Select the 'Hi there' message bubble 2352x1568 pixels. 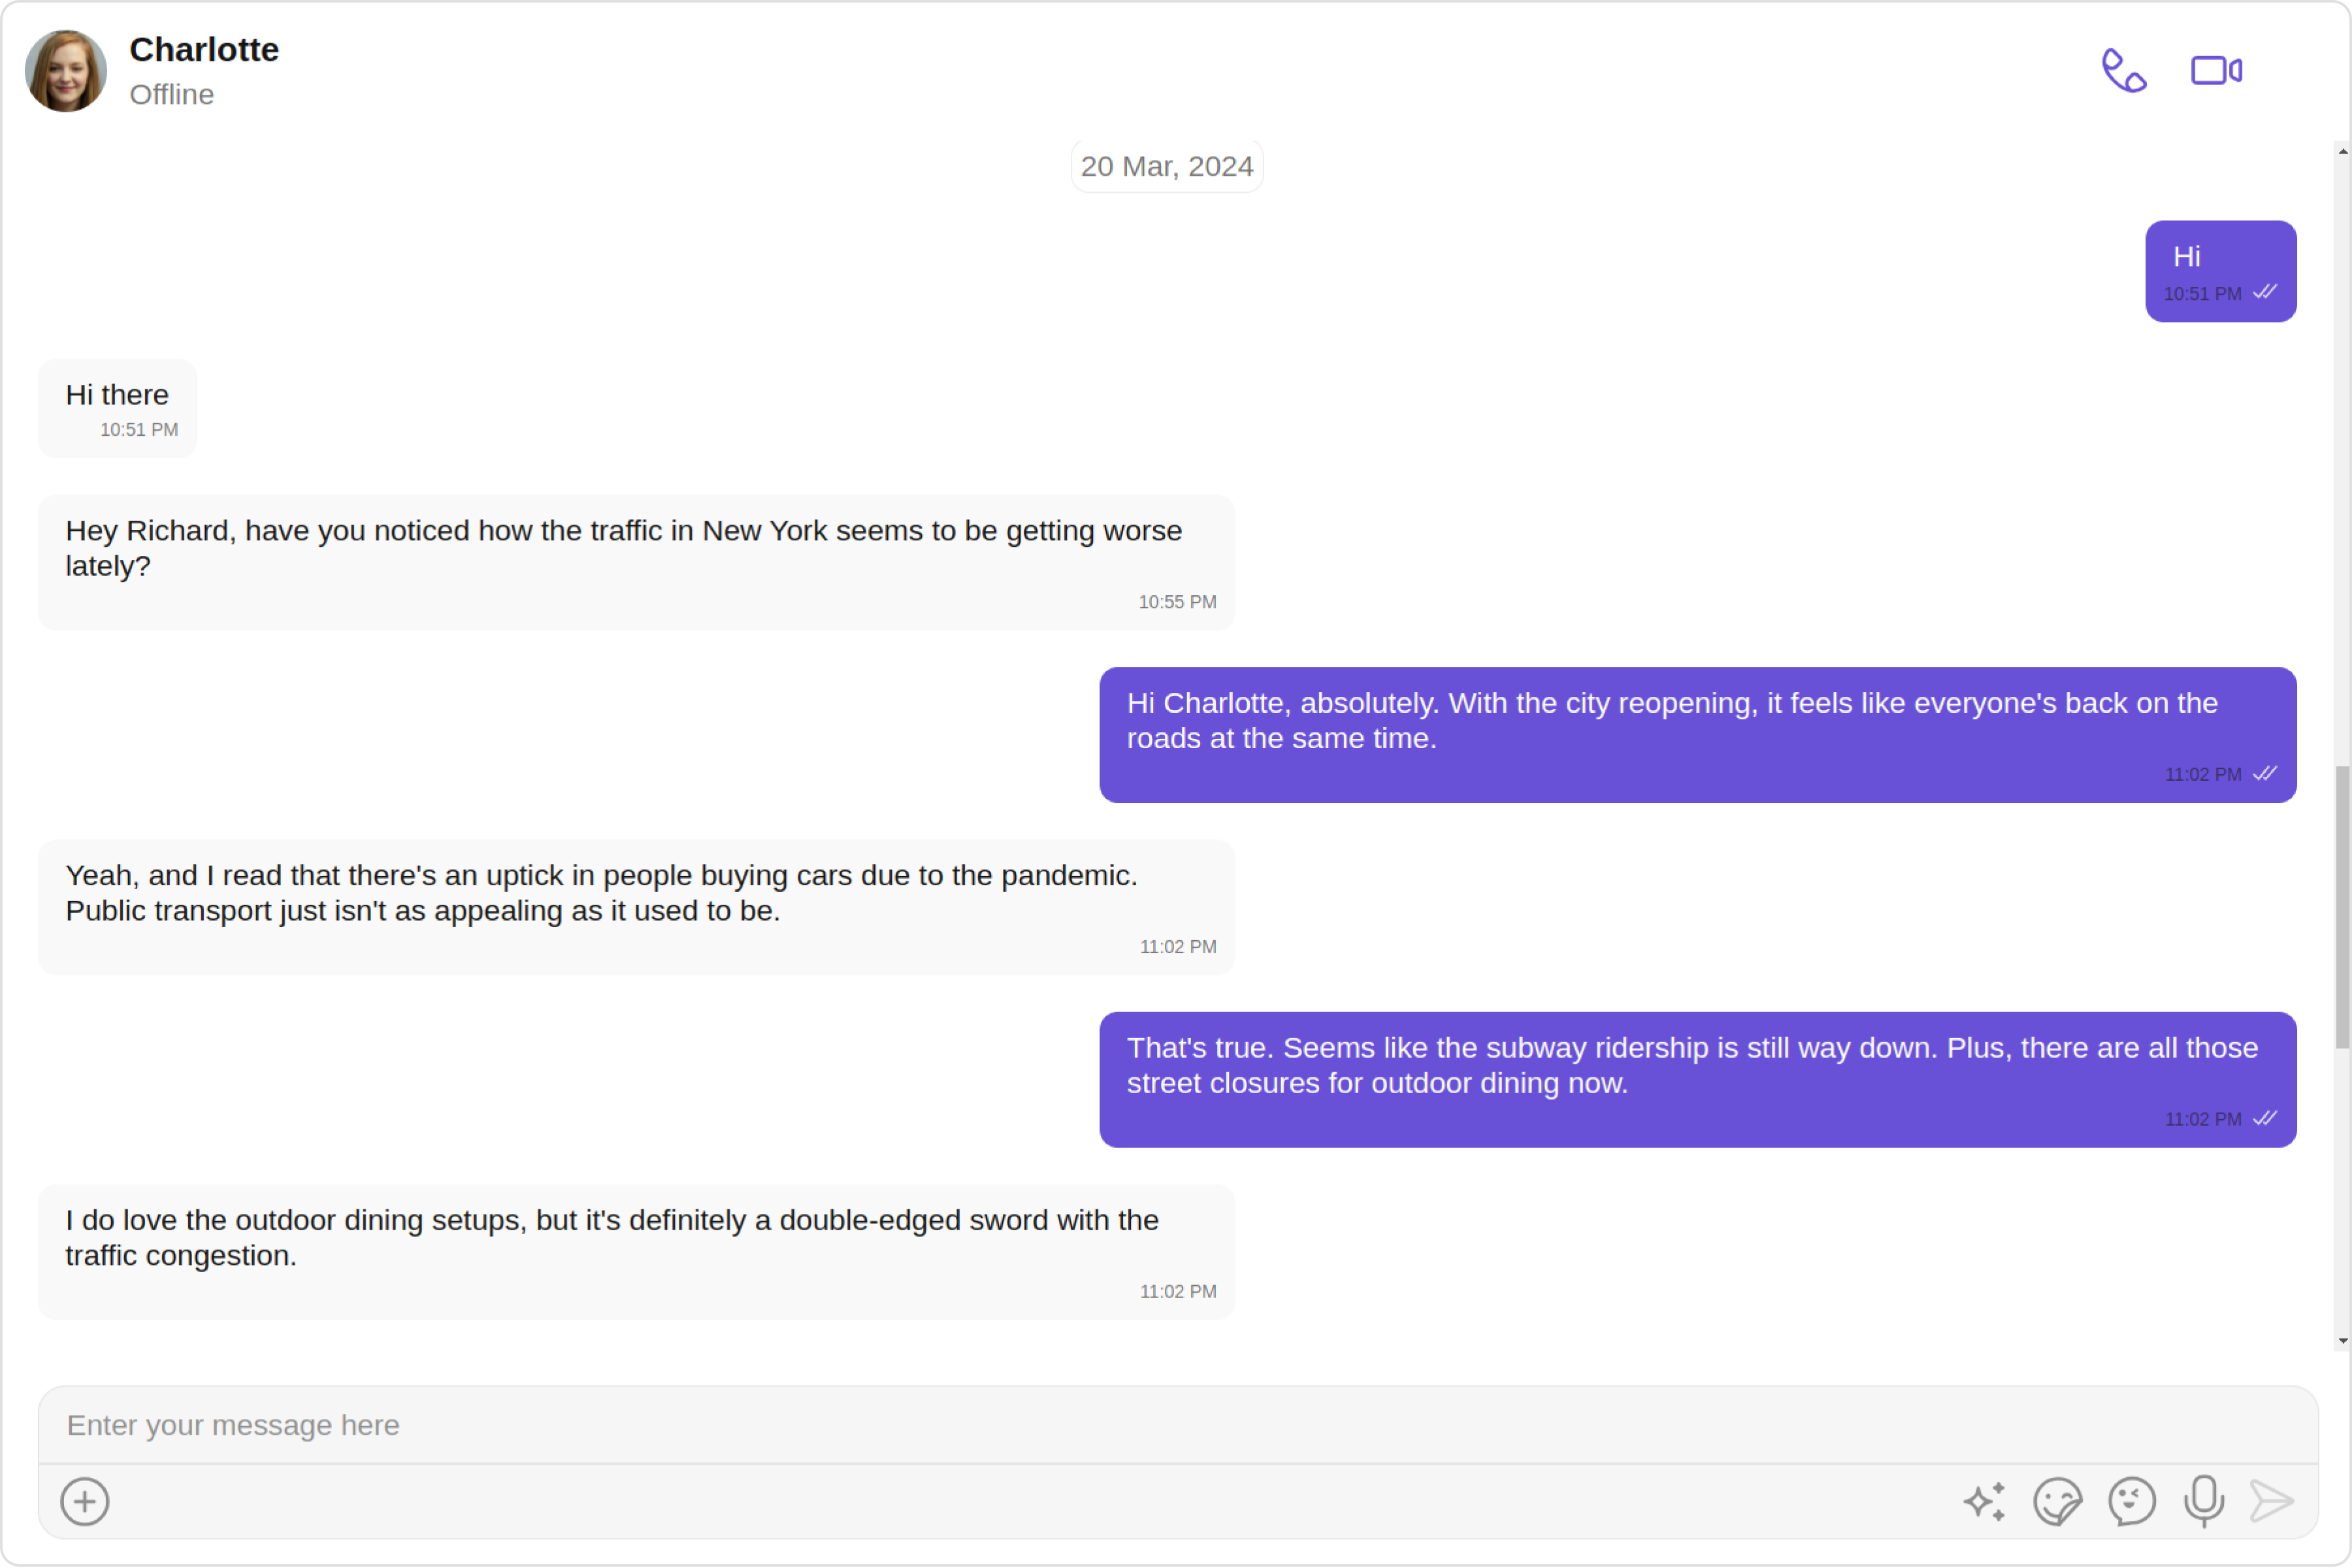[x=118, y=408]
